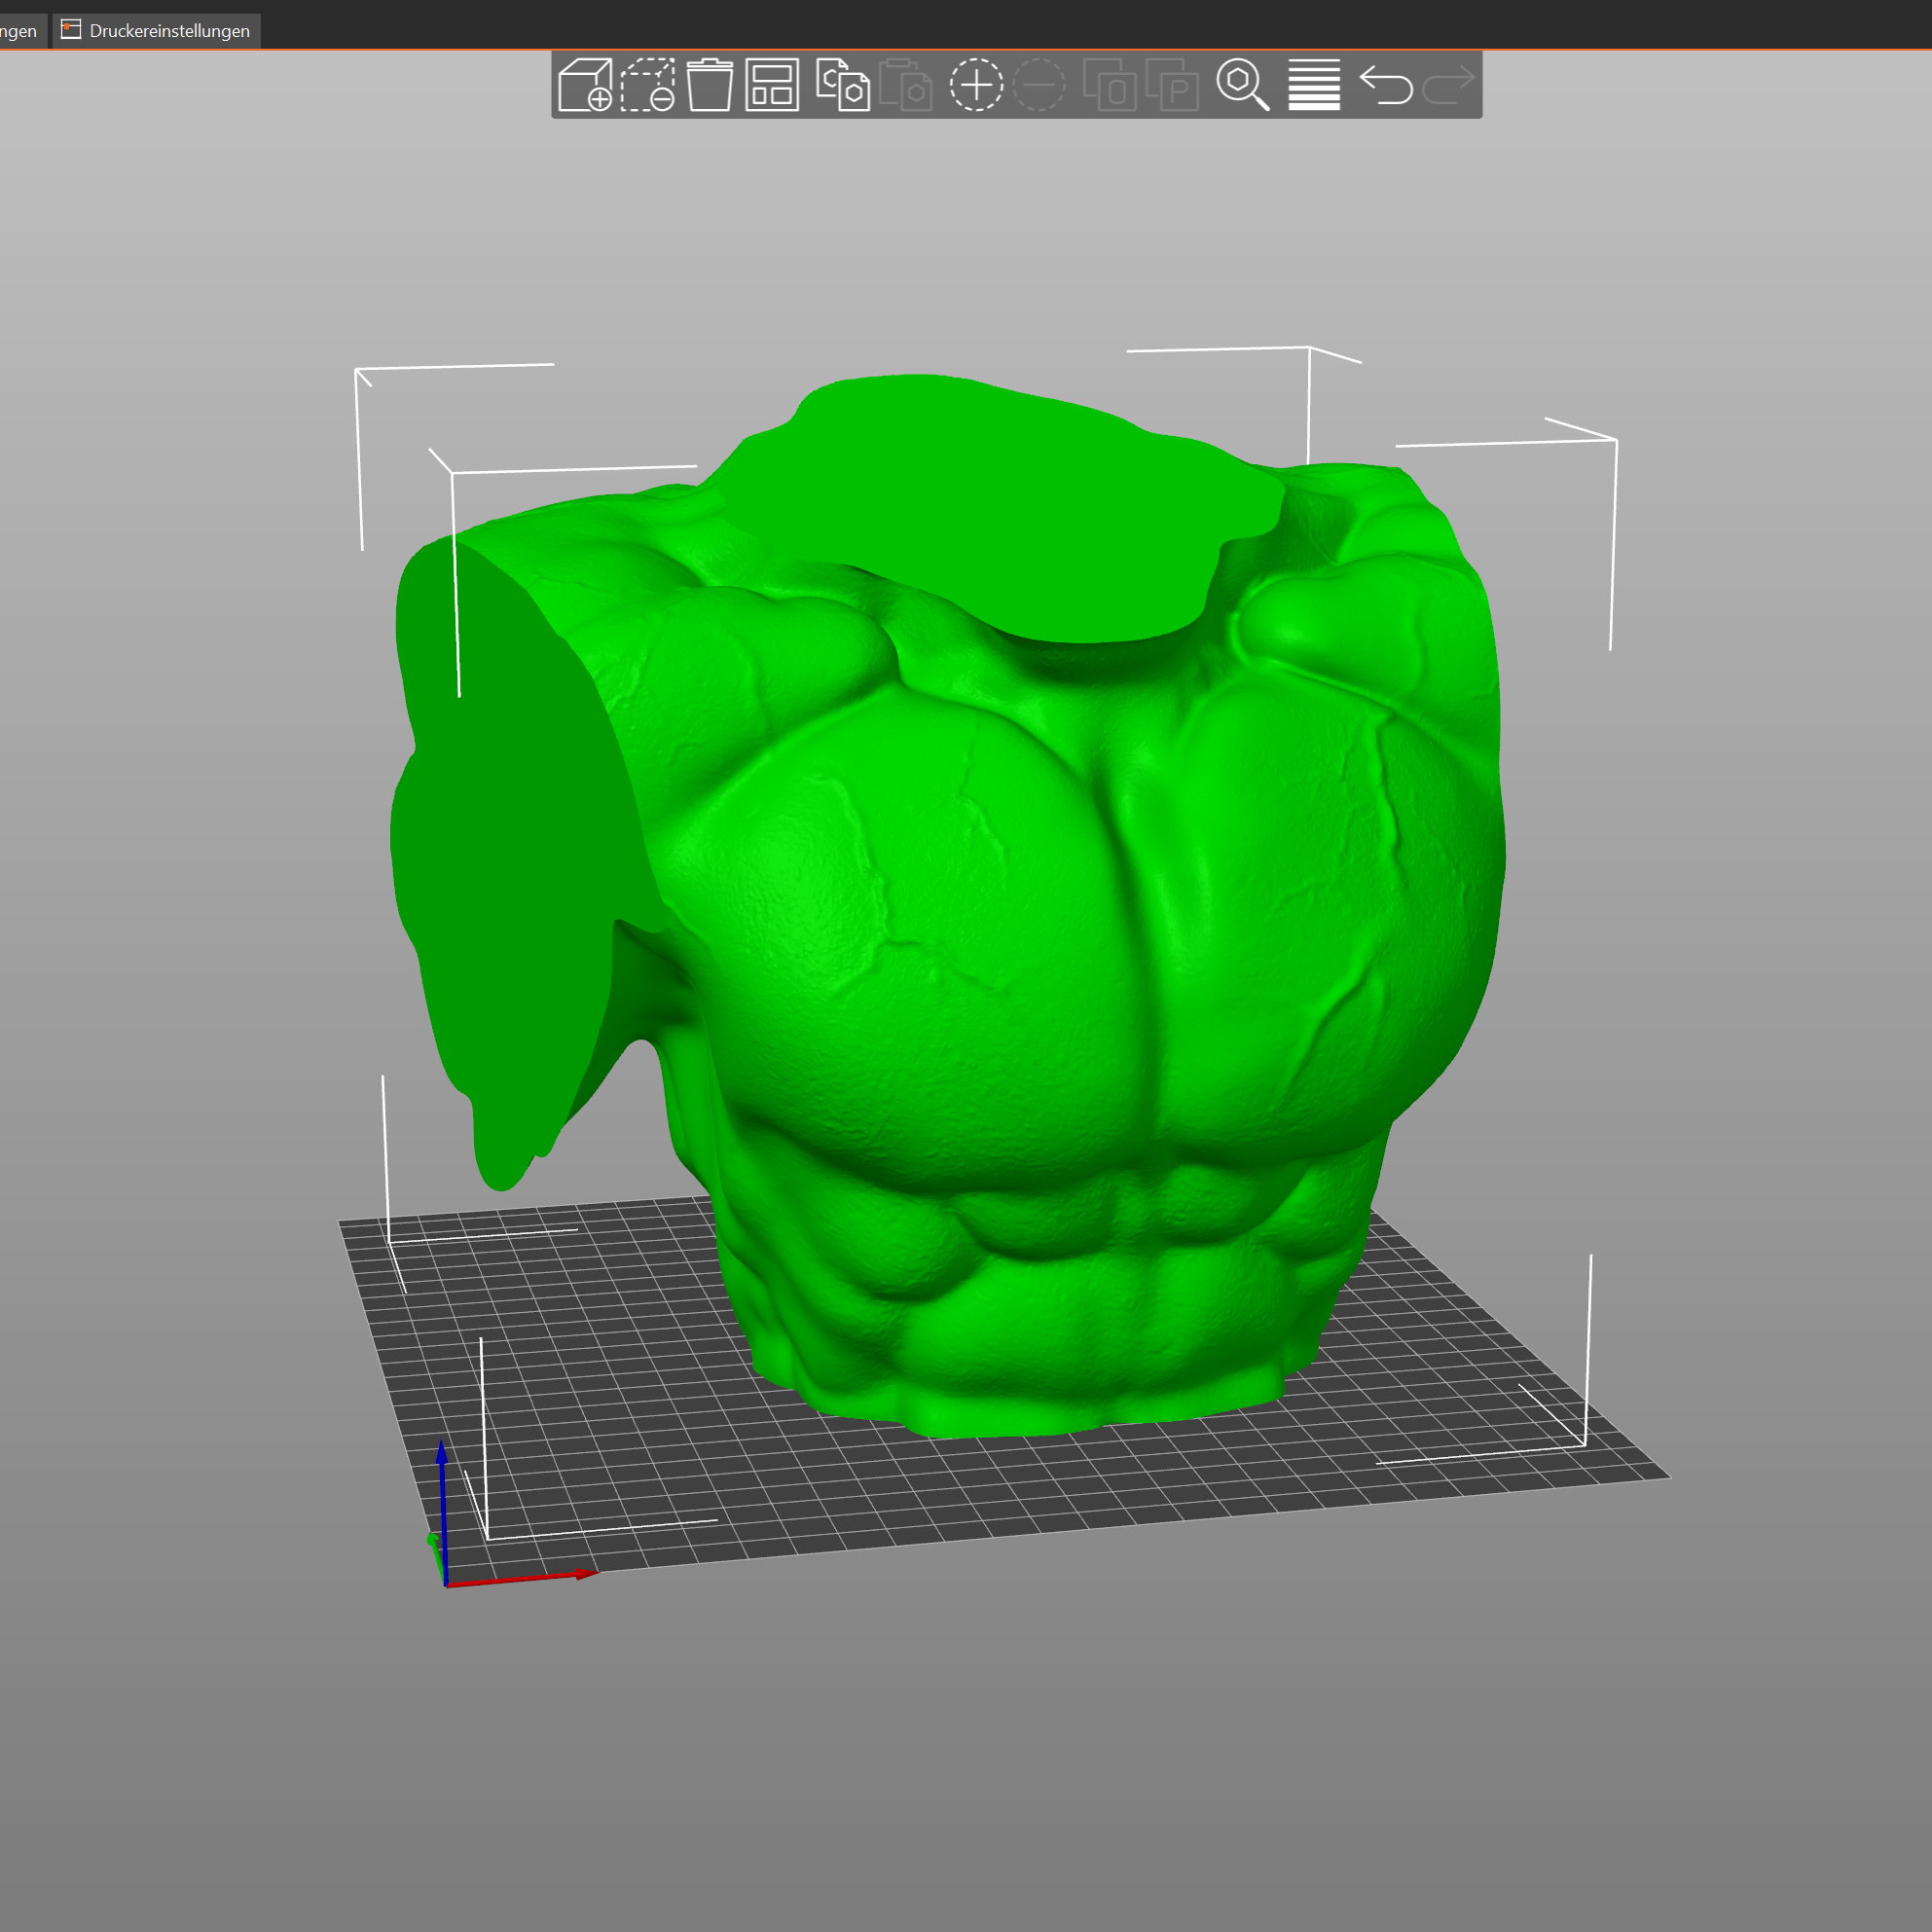The width and height of the screenshot is (1932, 1932).
Task: Add an instance with plus circle icon
Action: point(976,85)
